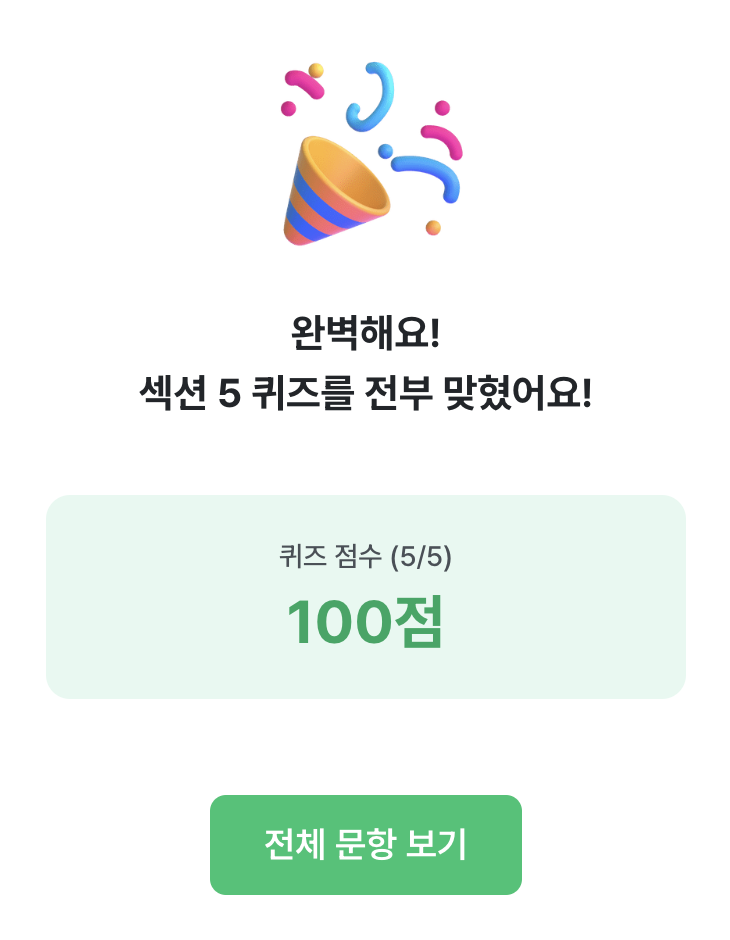The width and height of the screenshot is (730, 940).
Task: Click the party popper celebration icon
Action: pyautogui.click(x=372, y=153)
